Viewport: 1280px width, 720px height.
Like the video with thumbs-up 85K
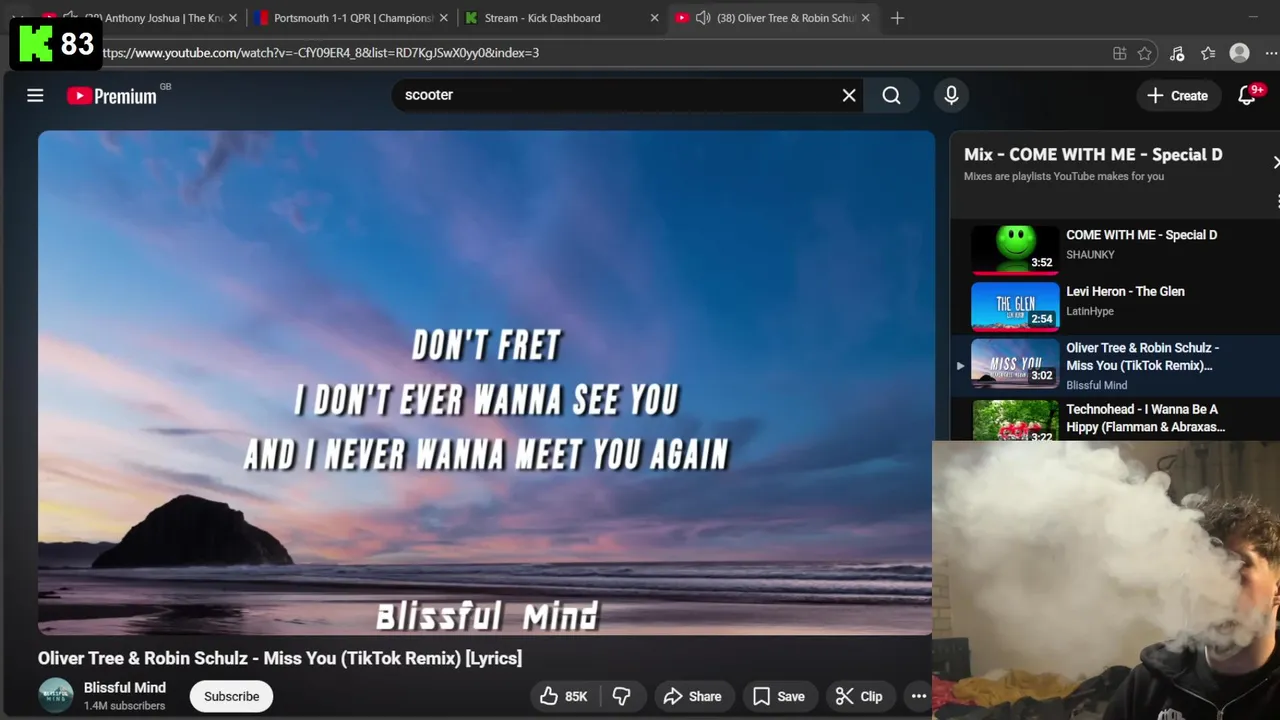(564, 696)
